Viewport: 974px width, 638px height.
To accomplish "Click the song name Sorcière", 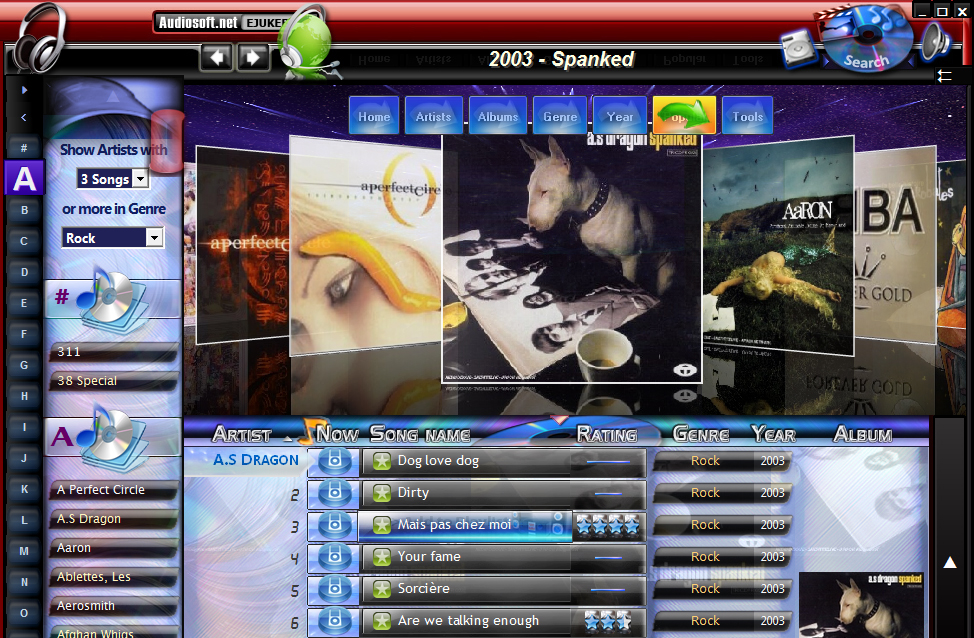I will pyautogui.click(x=424, y=588).
